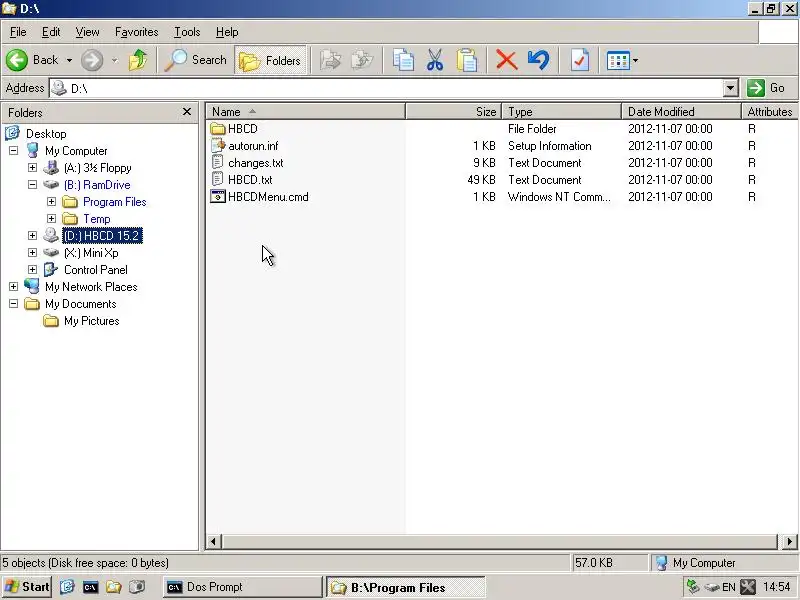Go back with the green Back arrow

pos(32,60)
